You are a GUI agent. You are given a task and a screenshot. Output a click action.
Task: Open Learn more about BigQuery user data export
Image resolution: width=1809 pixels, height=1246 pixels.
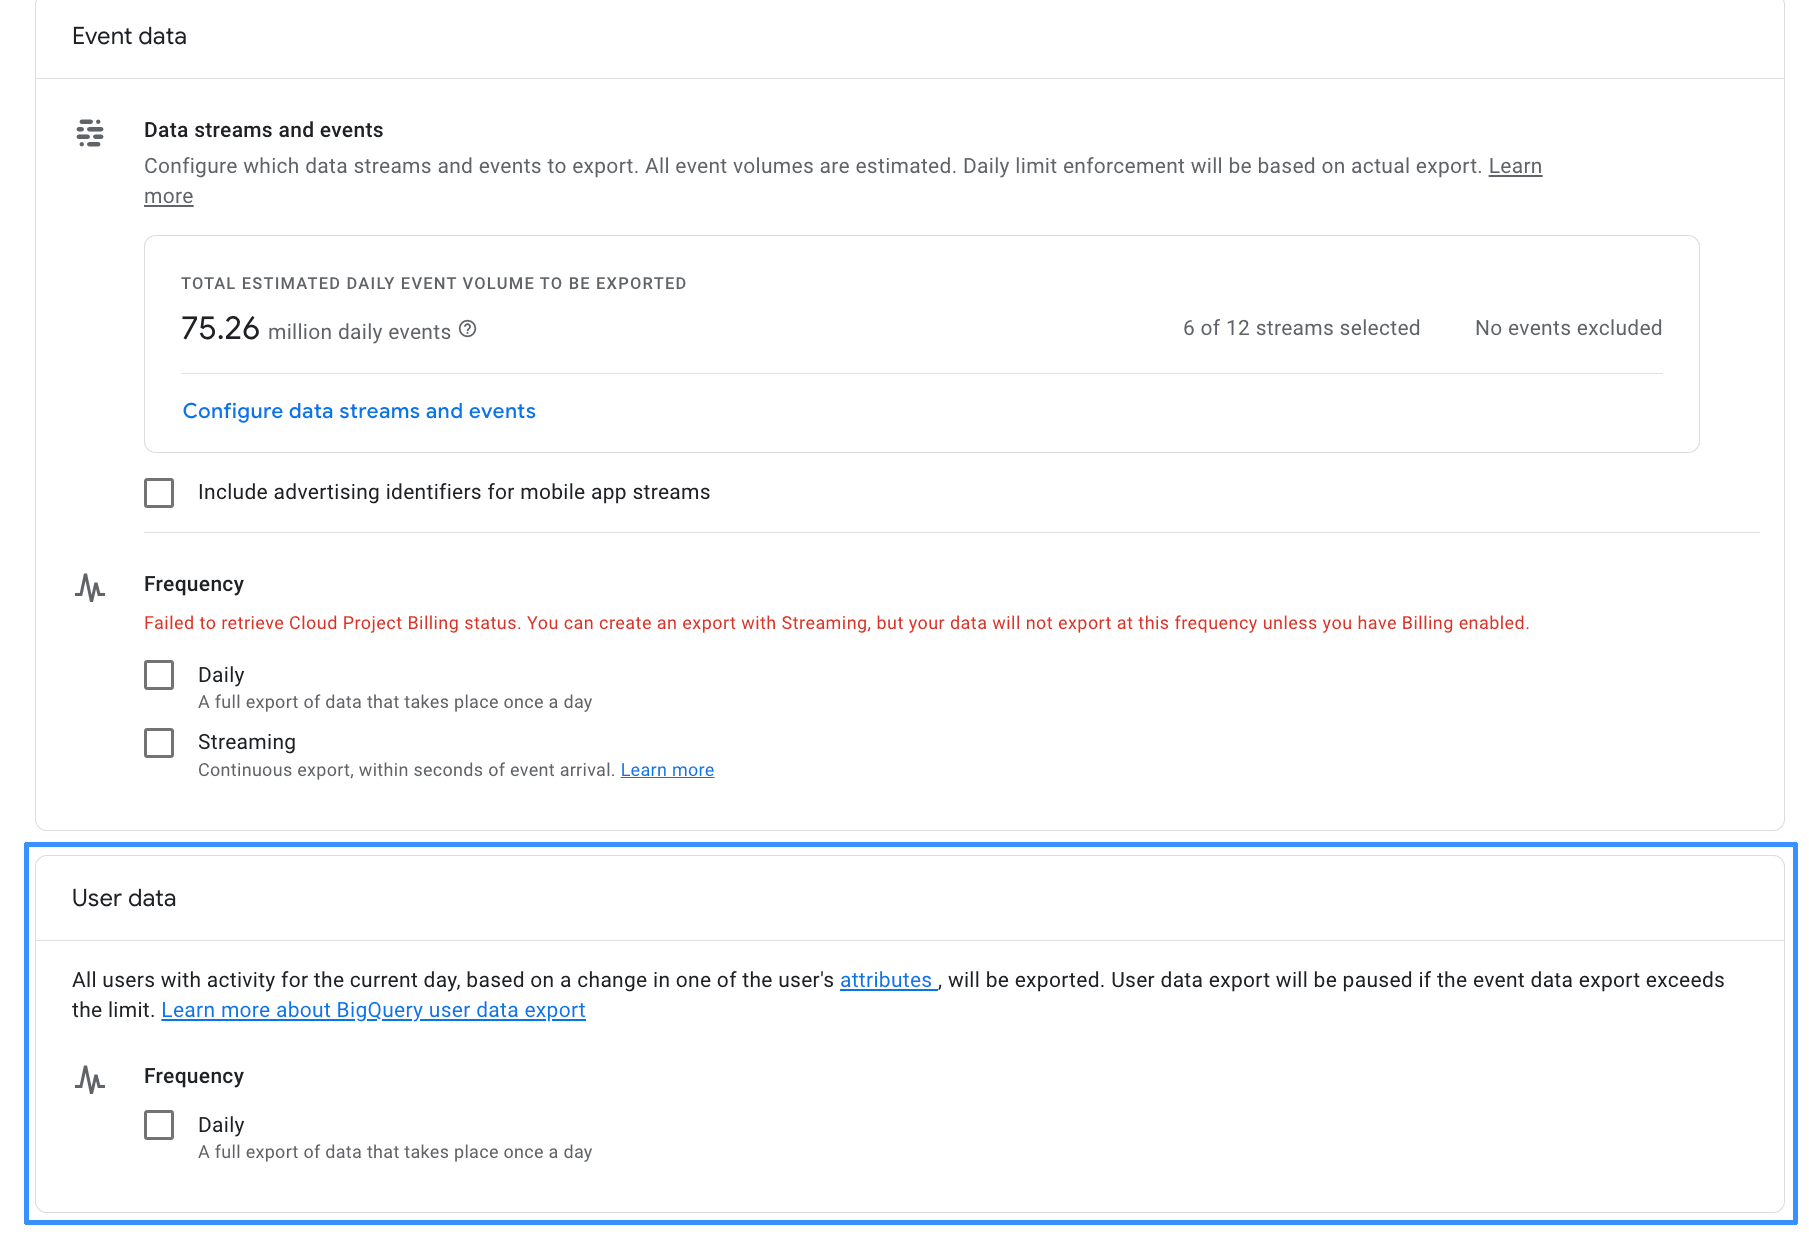click(373, 1010)
